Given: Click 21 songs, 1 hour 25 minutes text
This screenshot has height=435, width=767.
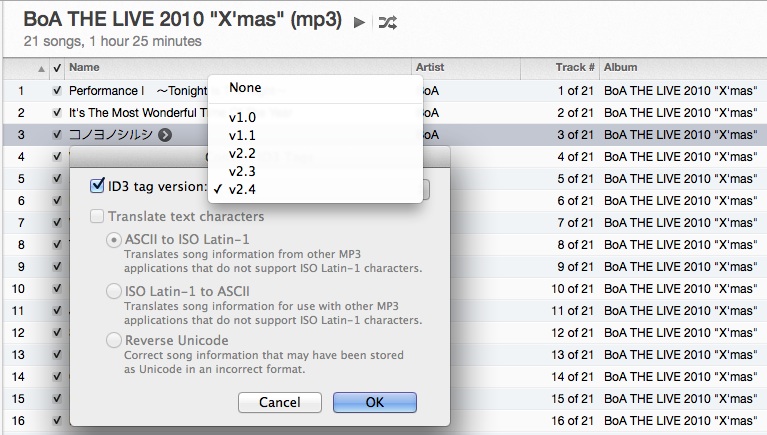Looking at the screenshot, I should 113,42.
